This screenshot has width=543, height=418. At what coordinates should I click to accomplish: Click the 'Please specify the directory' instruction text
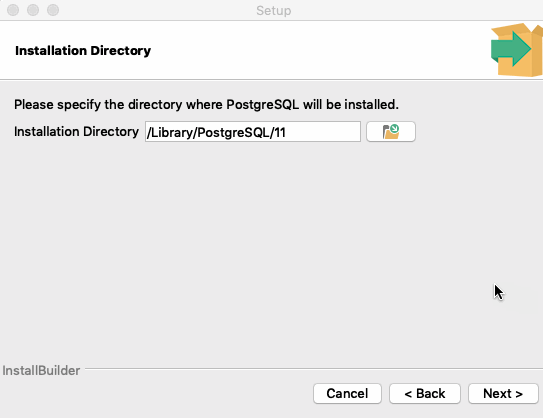[x=206, y=104]
